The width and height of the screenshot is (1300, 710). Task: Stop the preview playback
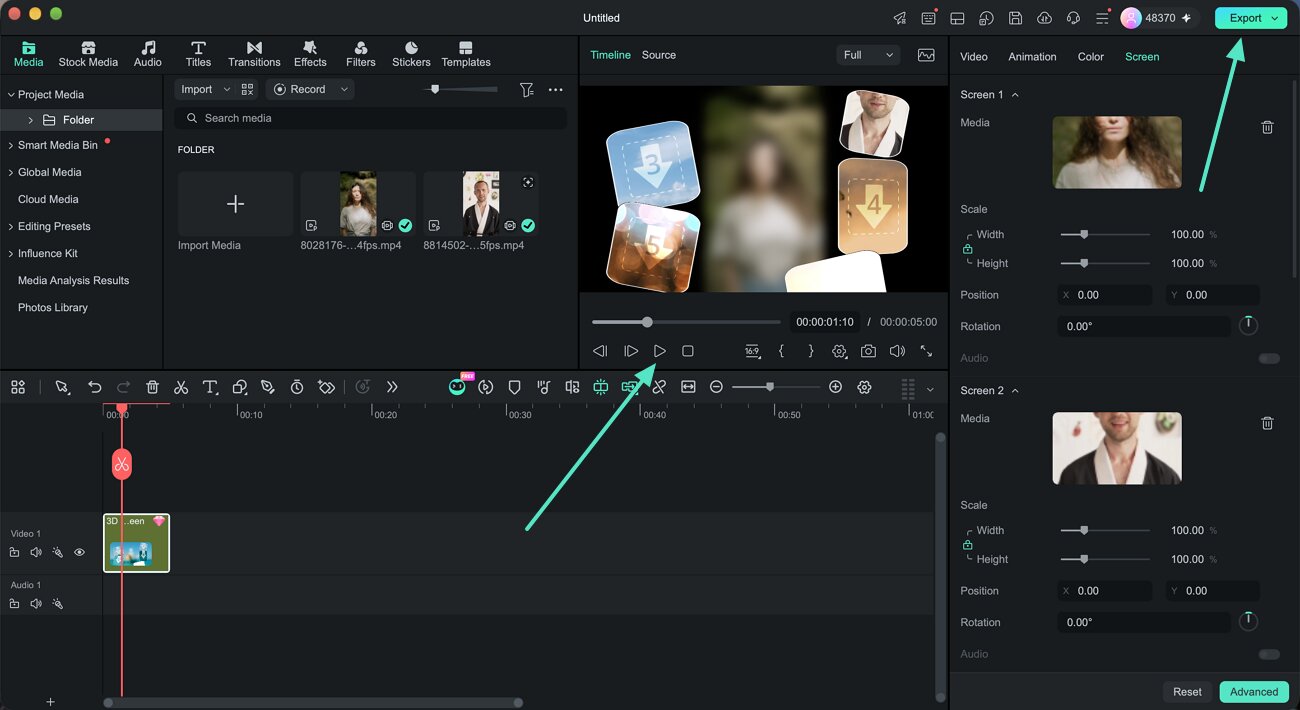688,351
